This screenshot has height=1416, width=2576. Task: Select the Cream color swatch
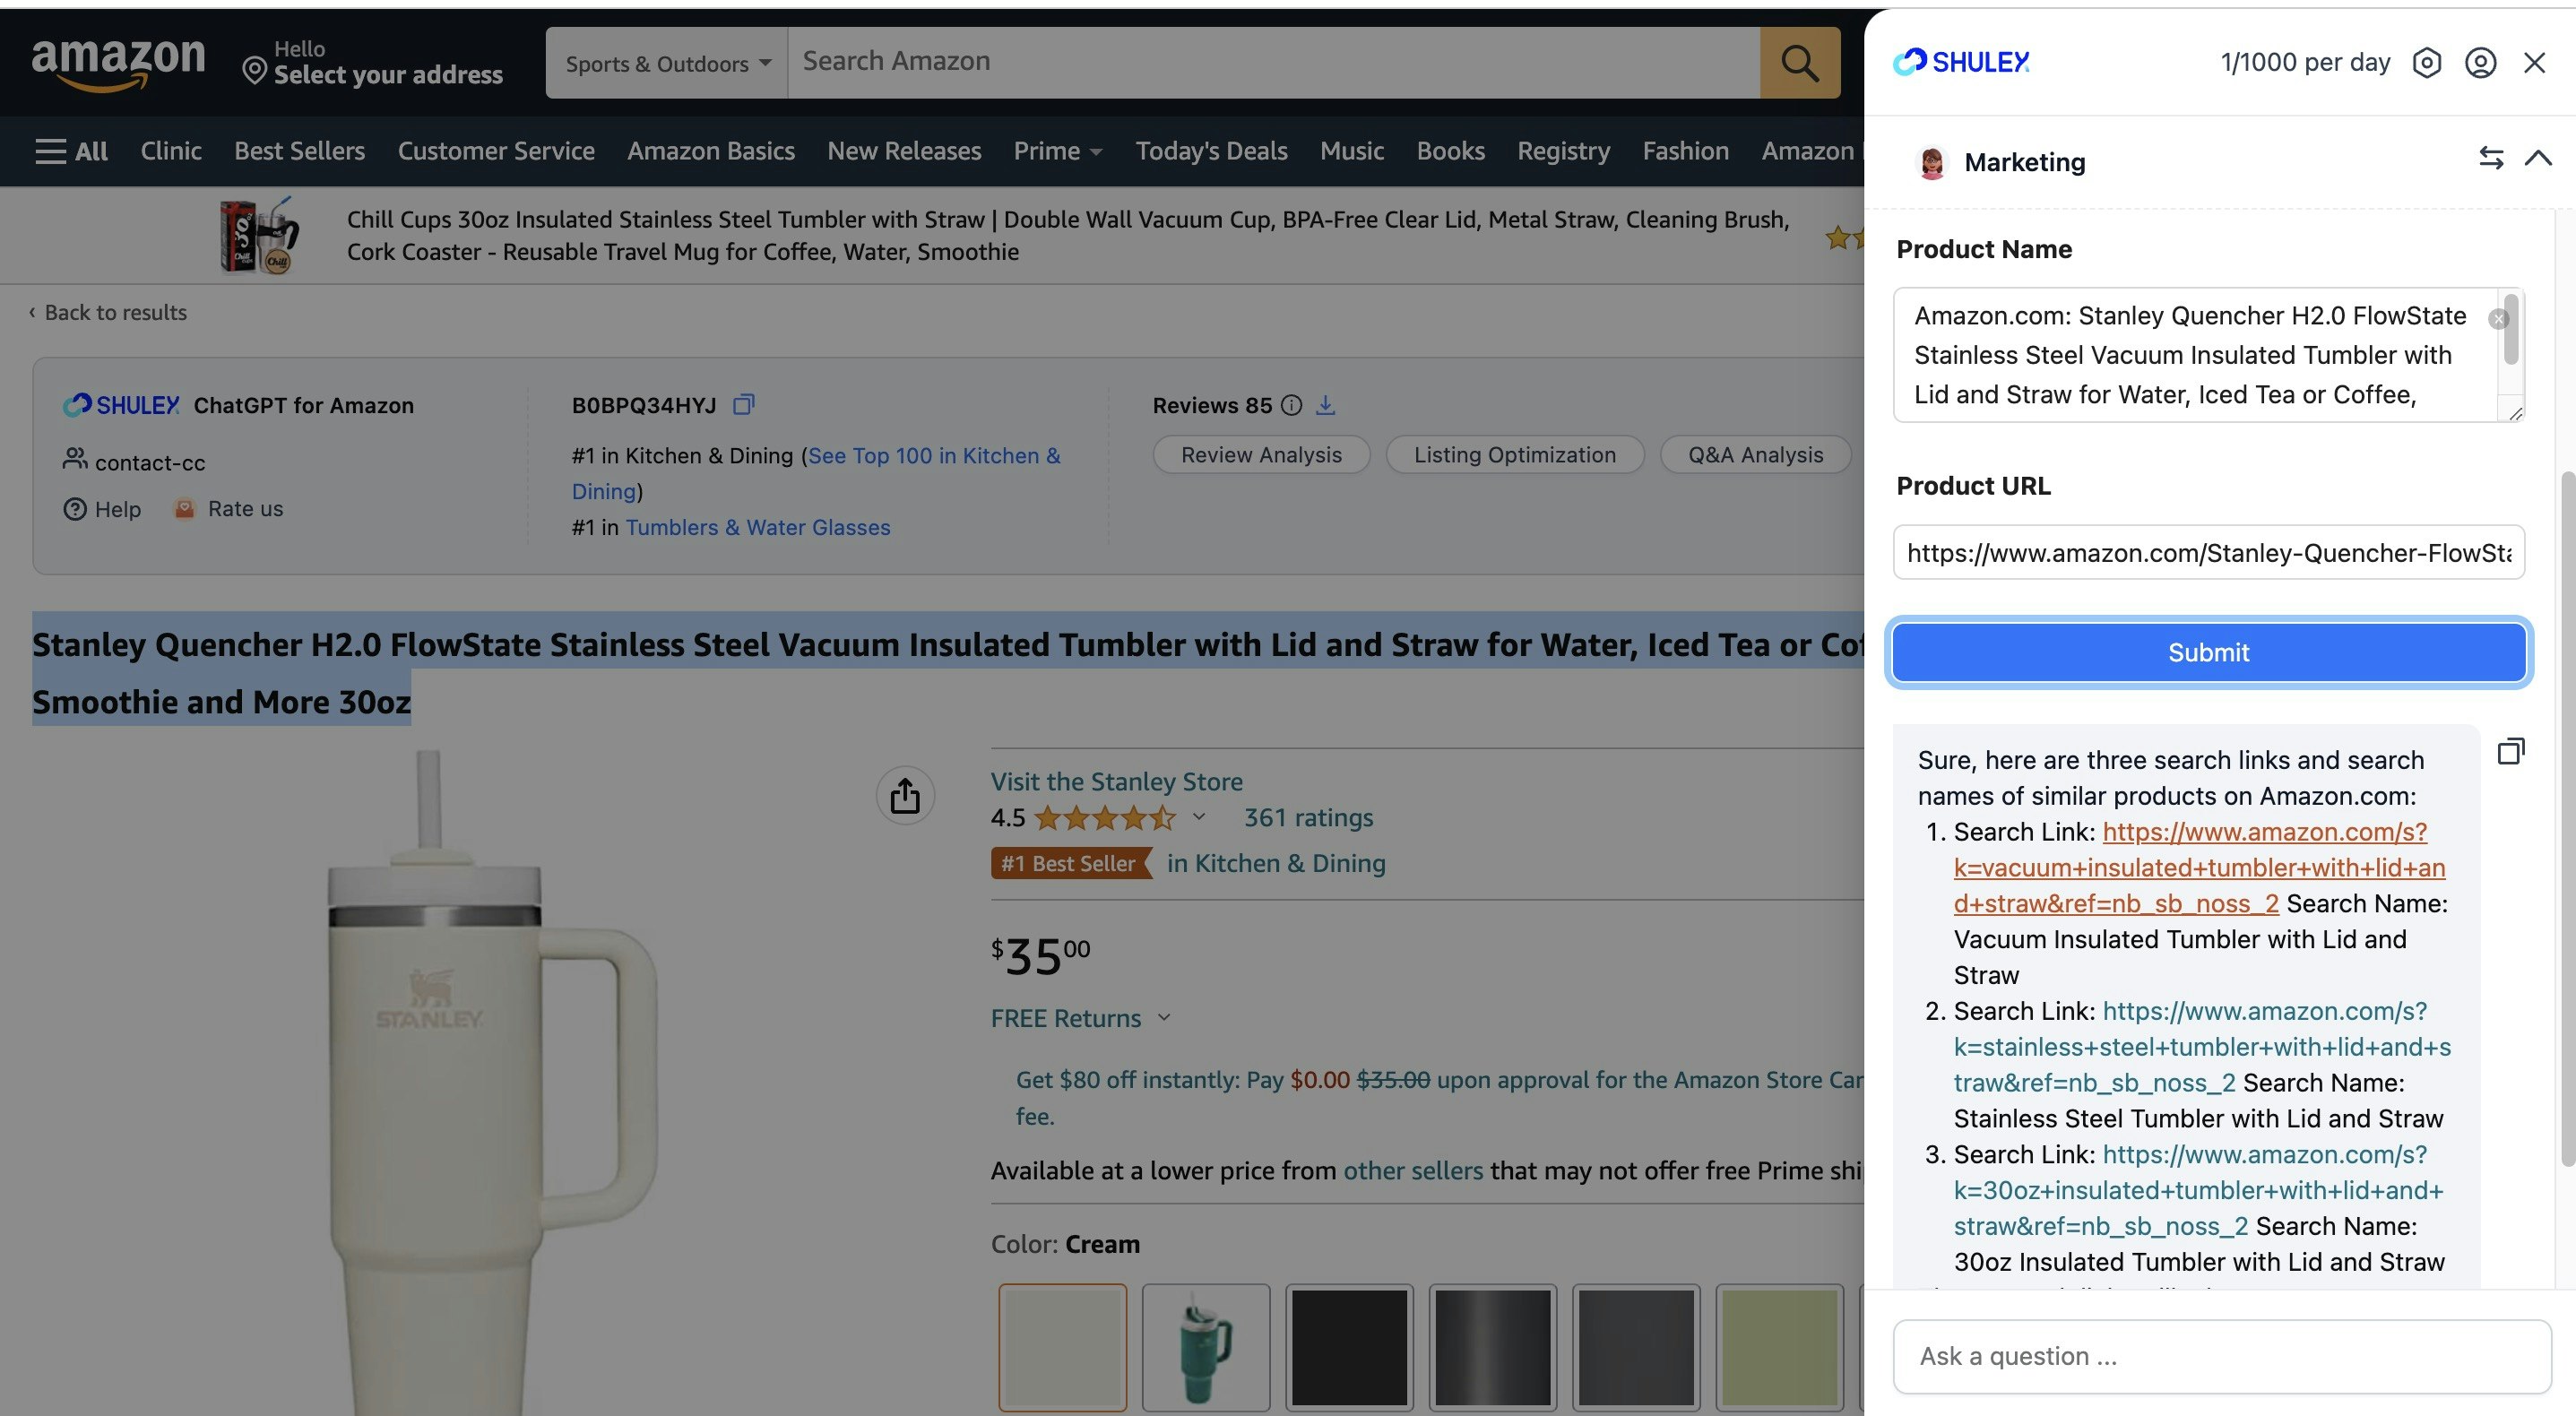pyautogui.click(x=1062, y=1347)
